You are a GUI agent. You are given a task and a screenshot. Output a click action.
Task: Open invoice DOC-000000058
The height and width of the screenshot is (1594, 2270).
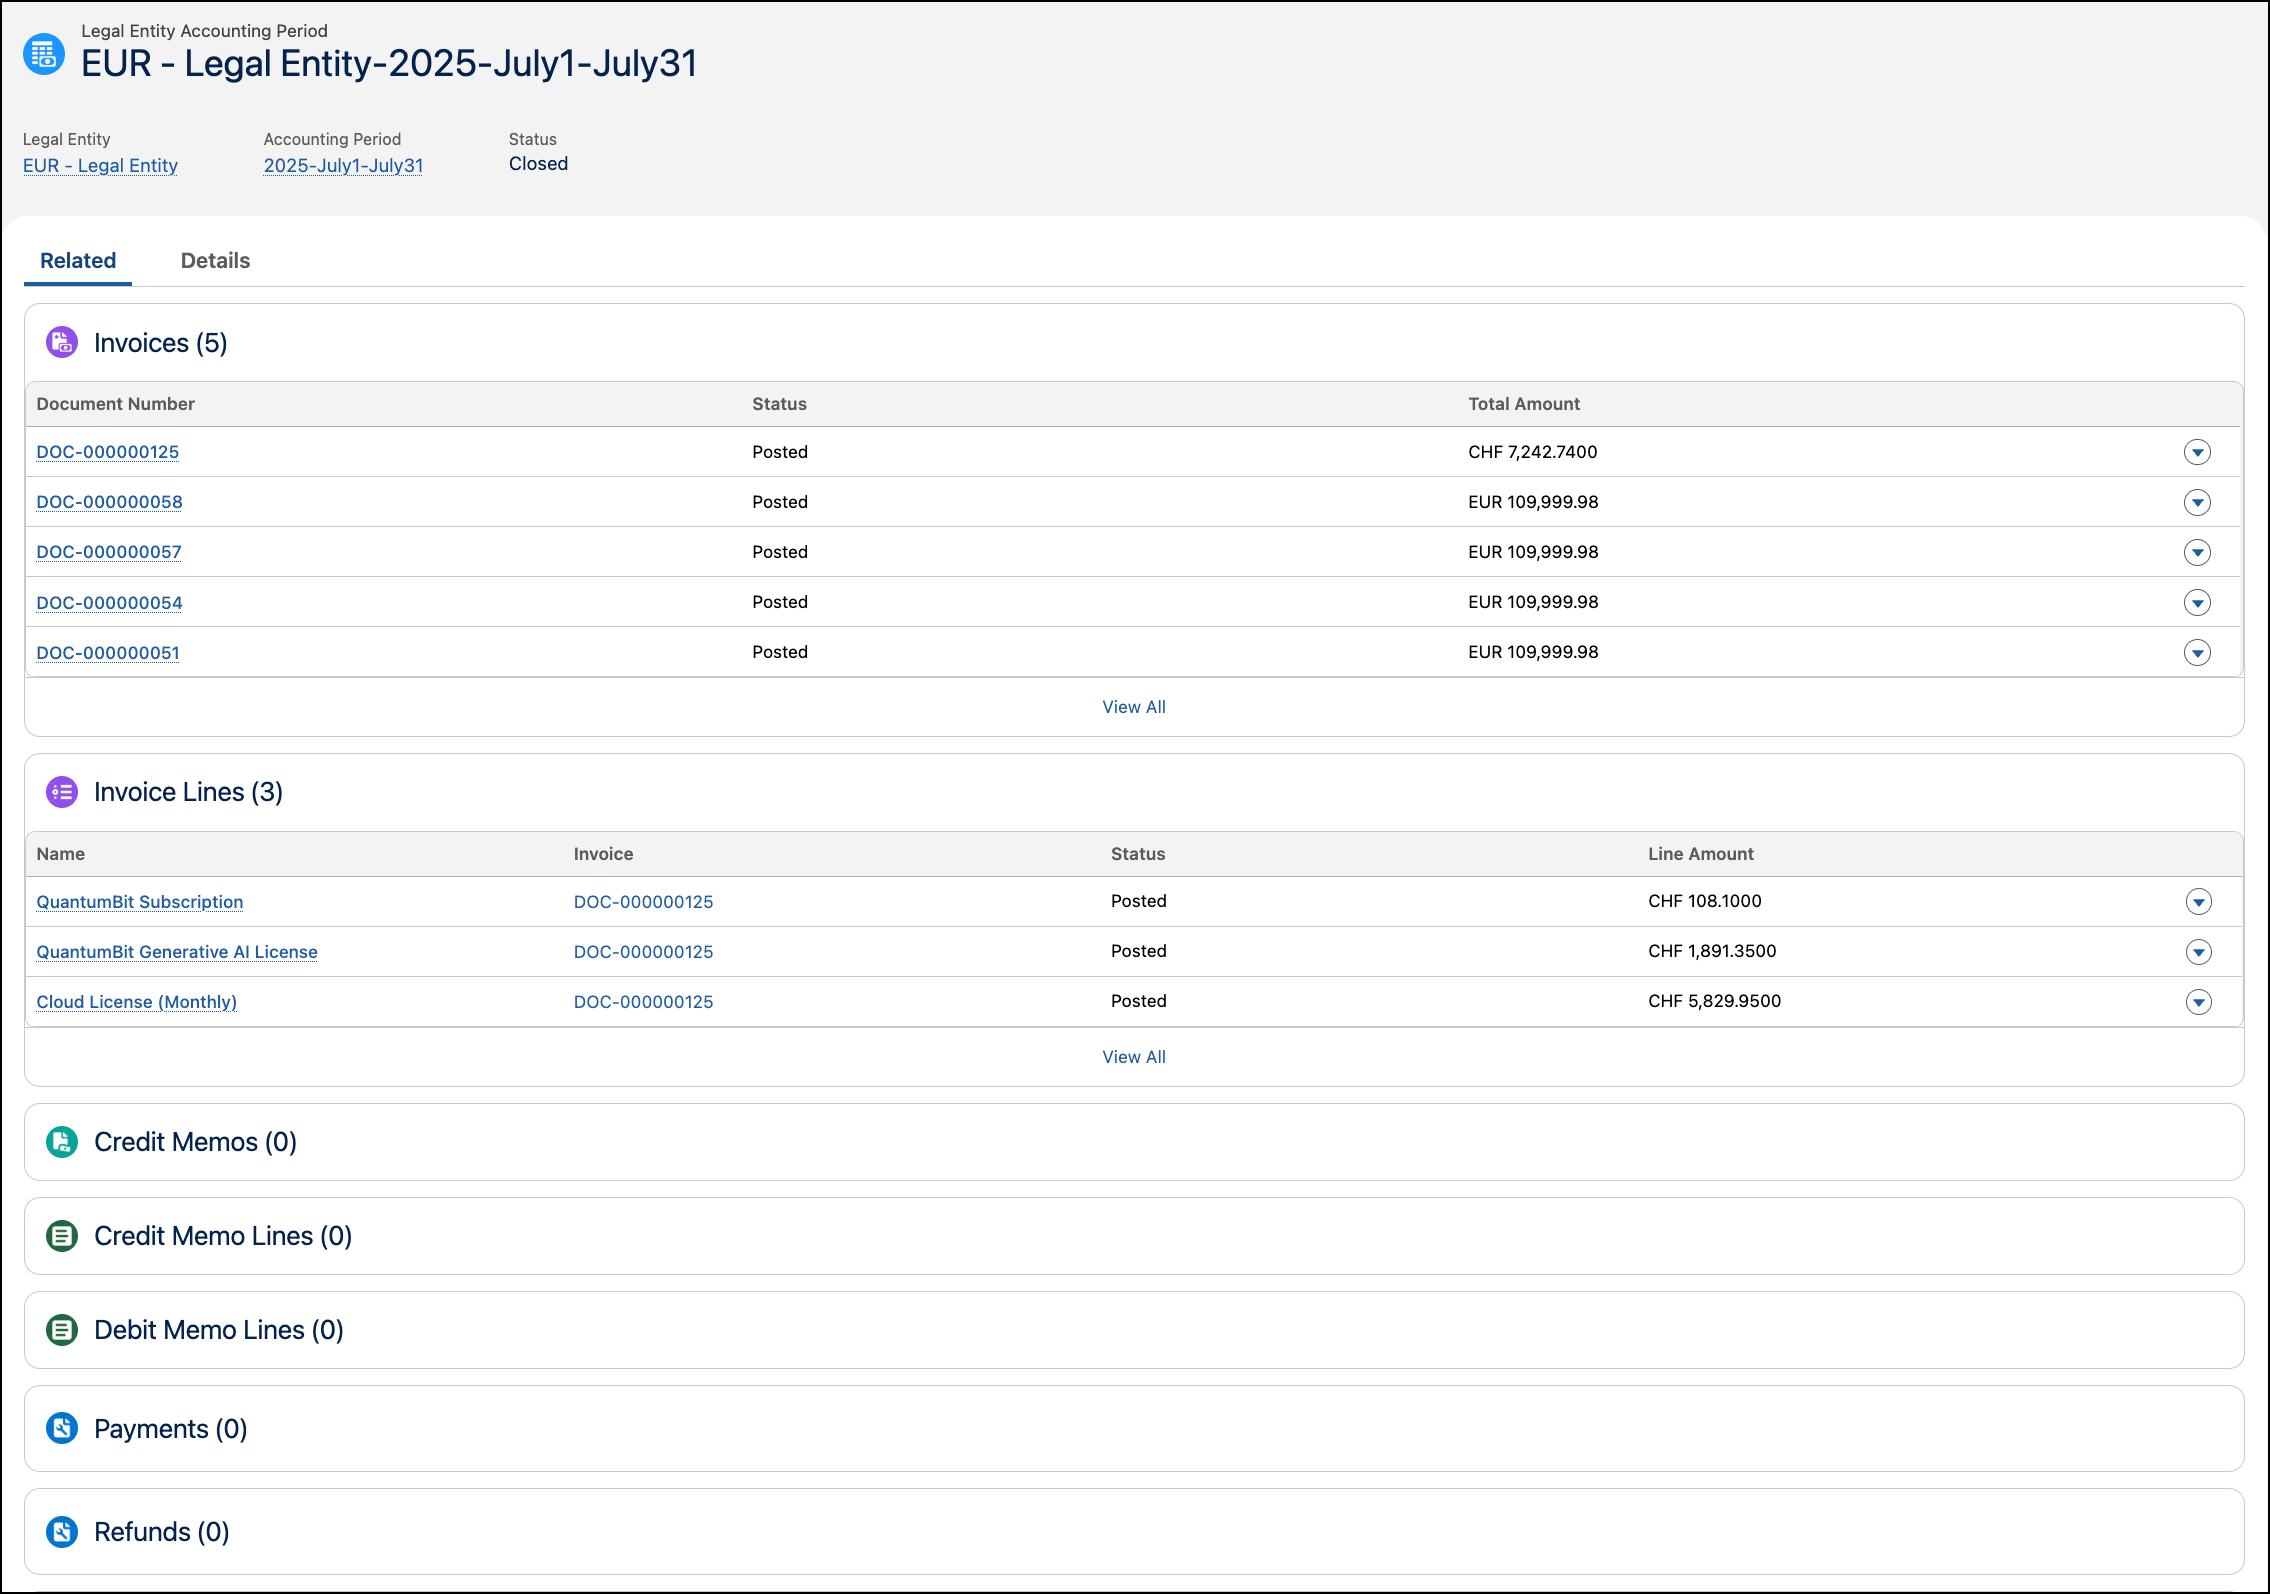(x=109, y=502)
